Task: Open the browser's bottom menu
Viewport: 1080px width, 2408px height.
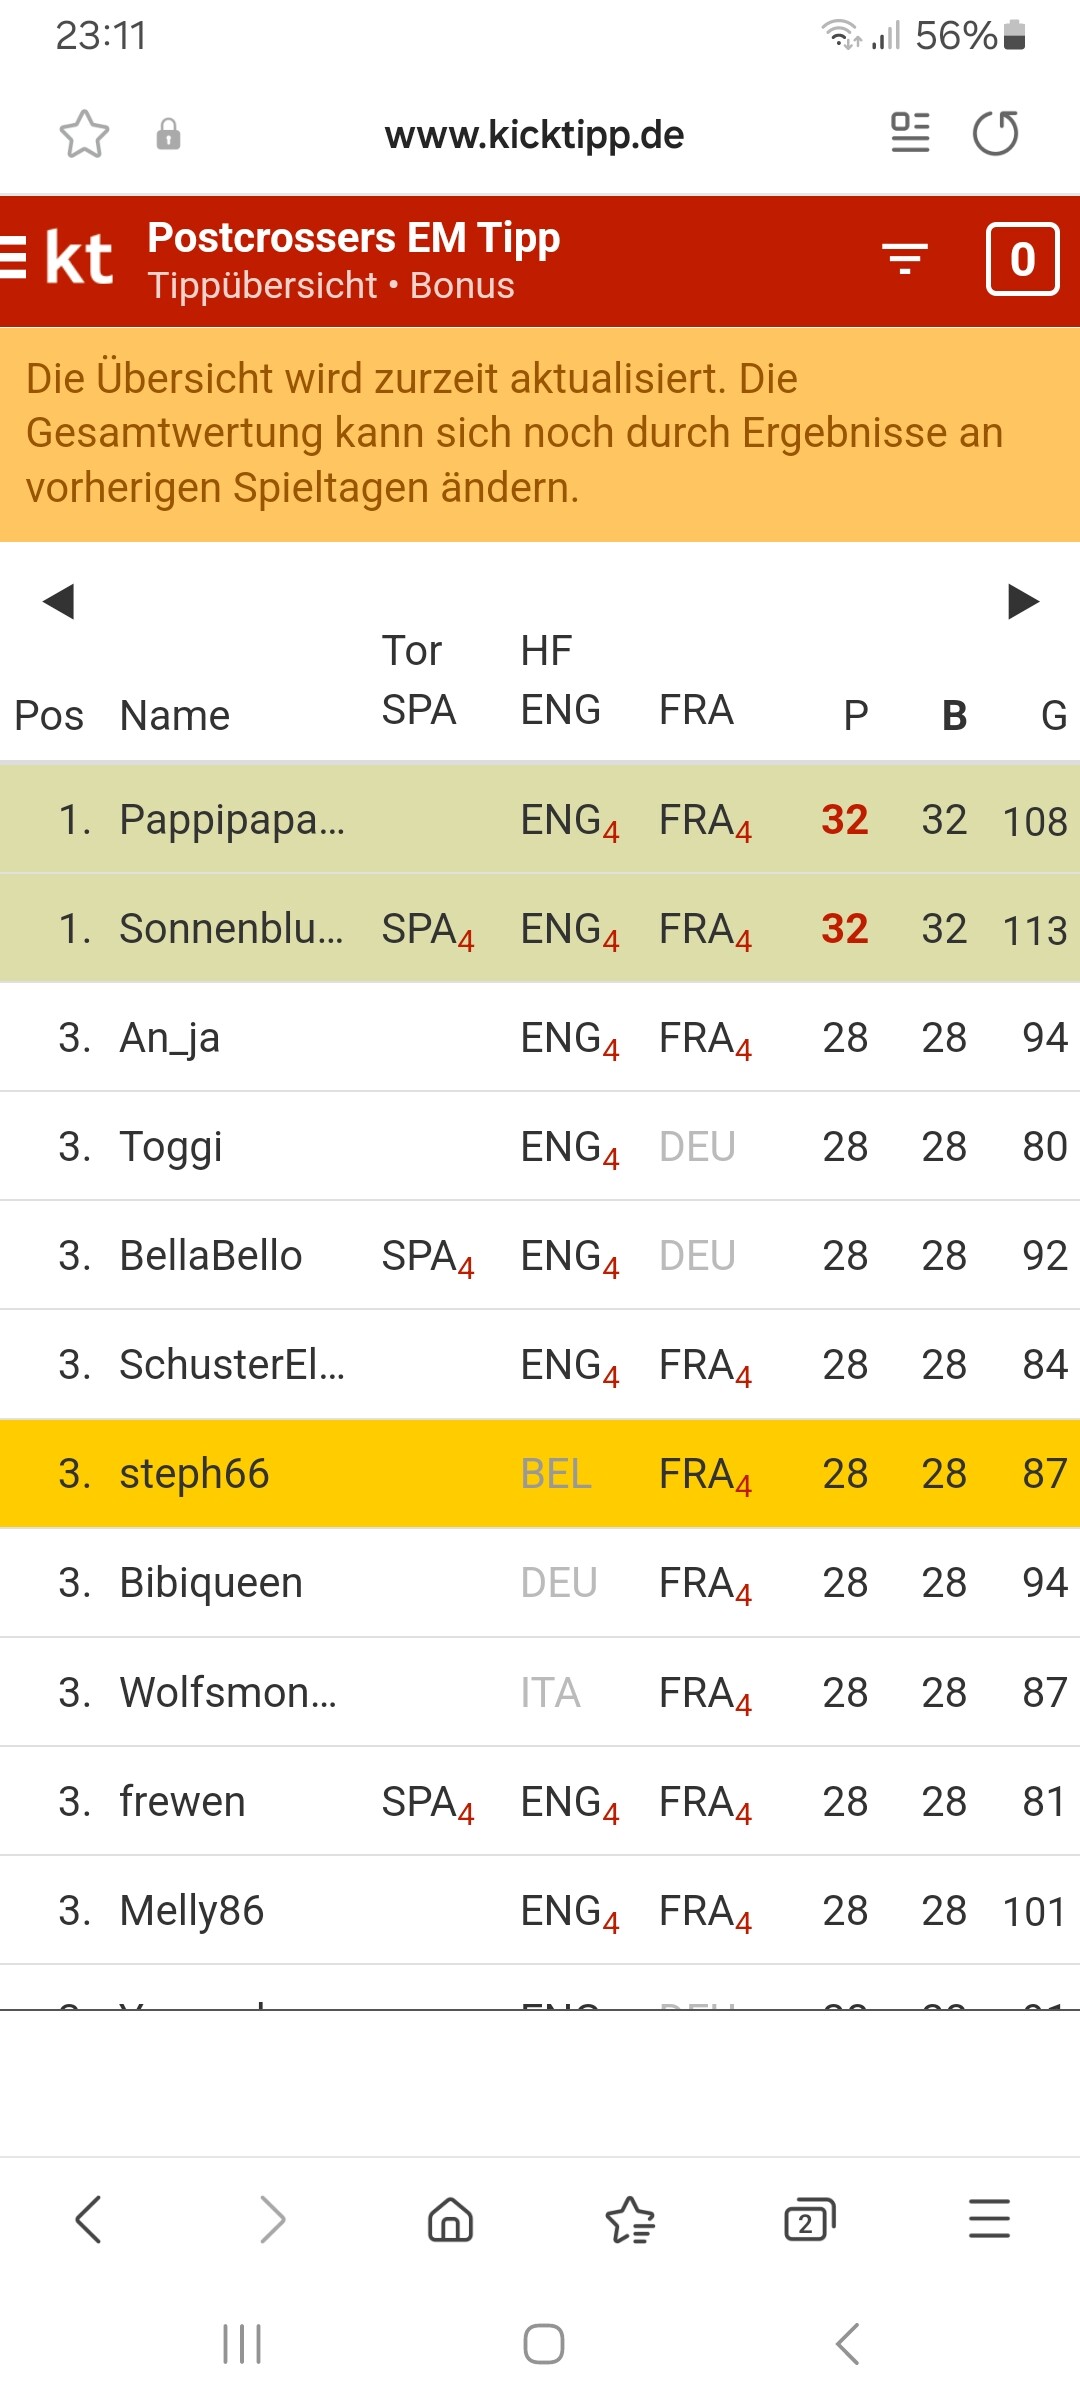Action: coord(989,2220)
